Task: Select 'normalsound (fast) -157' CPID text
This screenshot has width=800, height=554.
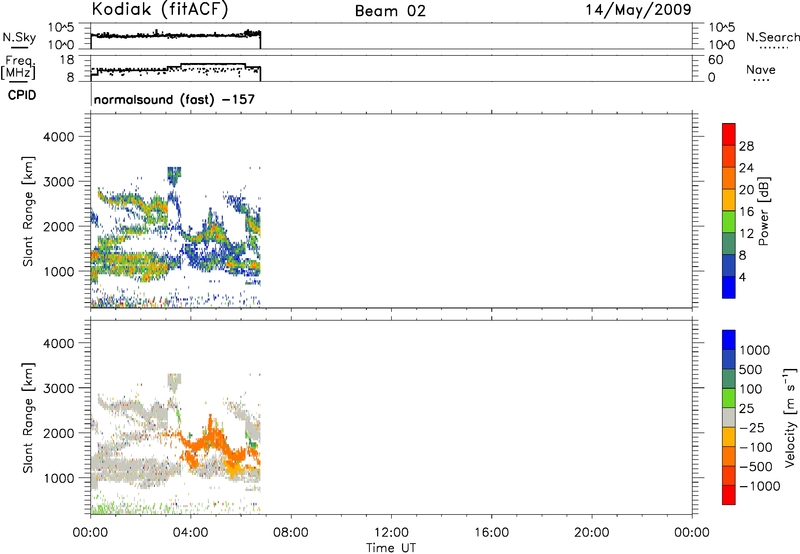Action: [x=174, y=99]
